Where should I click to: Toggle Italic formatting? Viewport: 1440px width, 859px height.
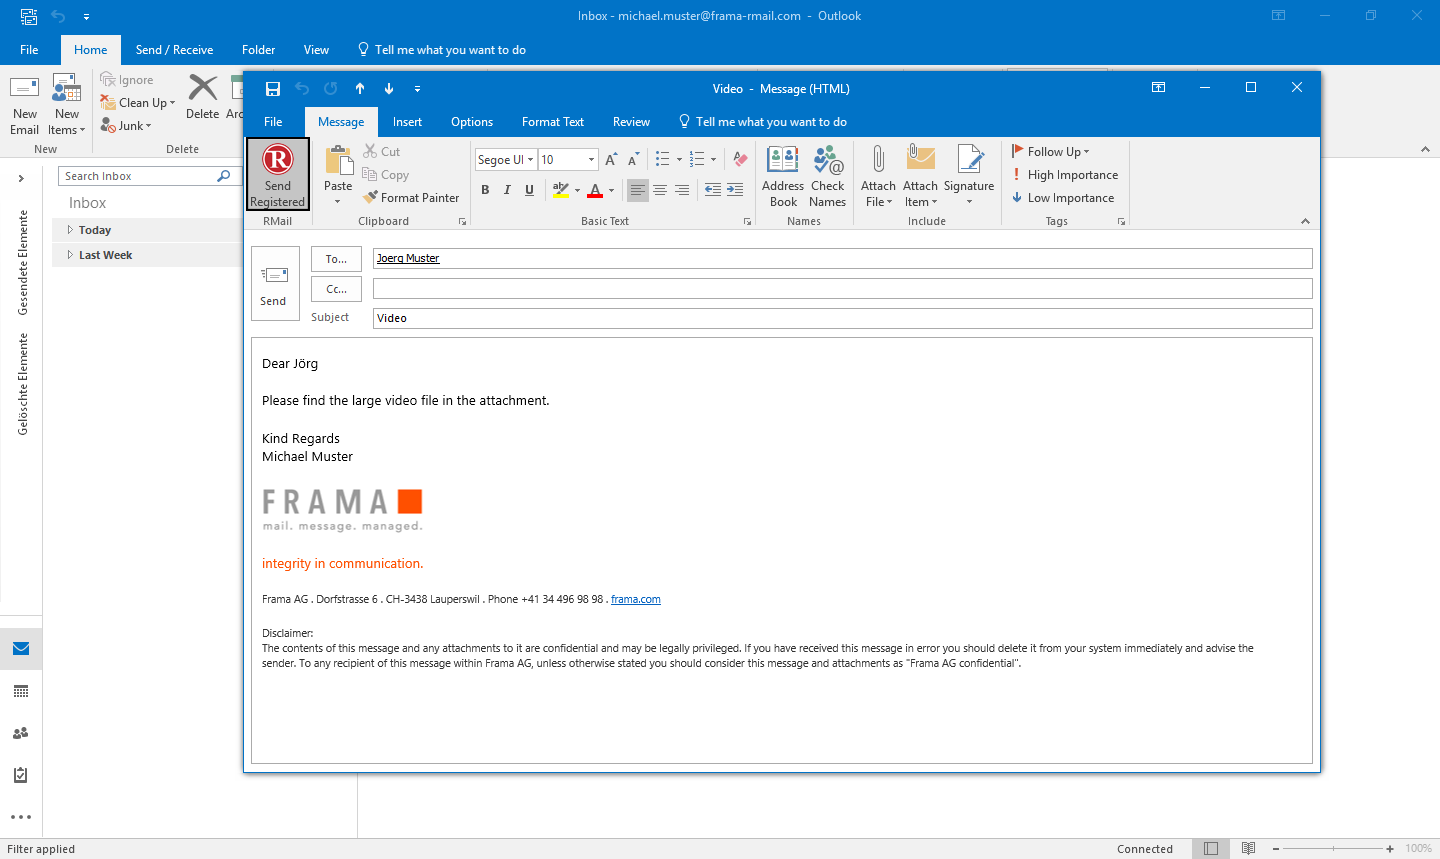507,190
